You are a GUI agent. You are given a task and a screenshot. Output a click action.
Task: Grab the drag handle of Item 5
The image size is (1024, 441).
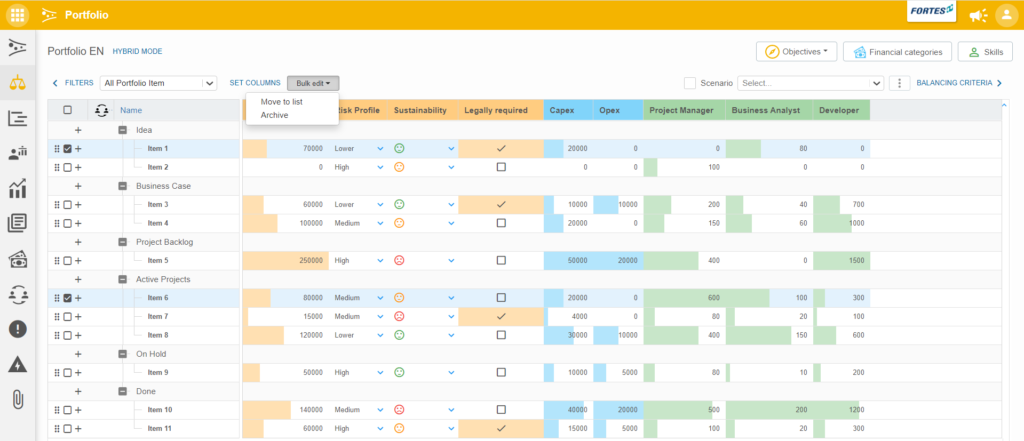point(57,261)
